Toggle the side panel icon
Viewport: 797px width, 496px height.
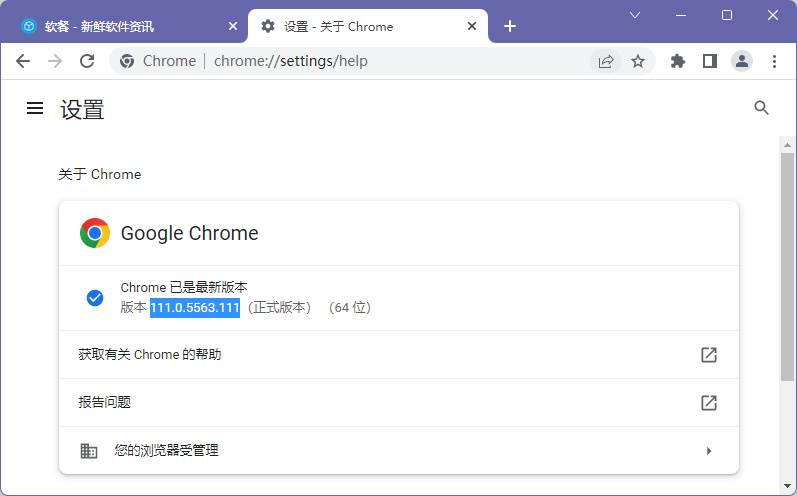click(710, 61)
